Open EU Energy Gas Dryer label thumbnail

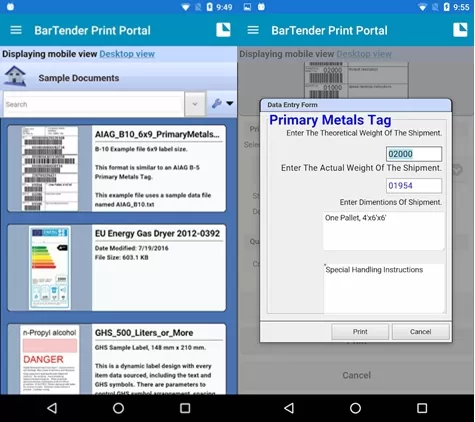(50, 268)
